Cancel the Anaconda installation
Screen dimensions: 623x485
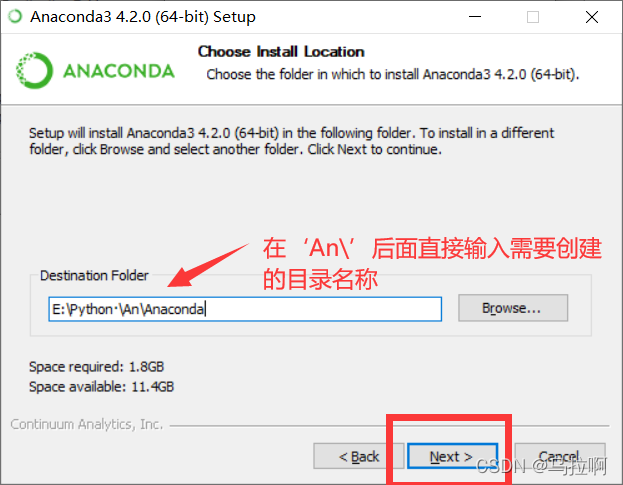pos(560,456)
